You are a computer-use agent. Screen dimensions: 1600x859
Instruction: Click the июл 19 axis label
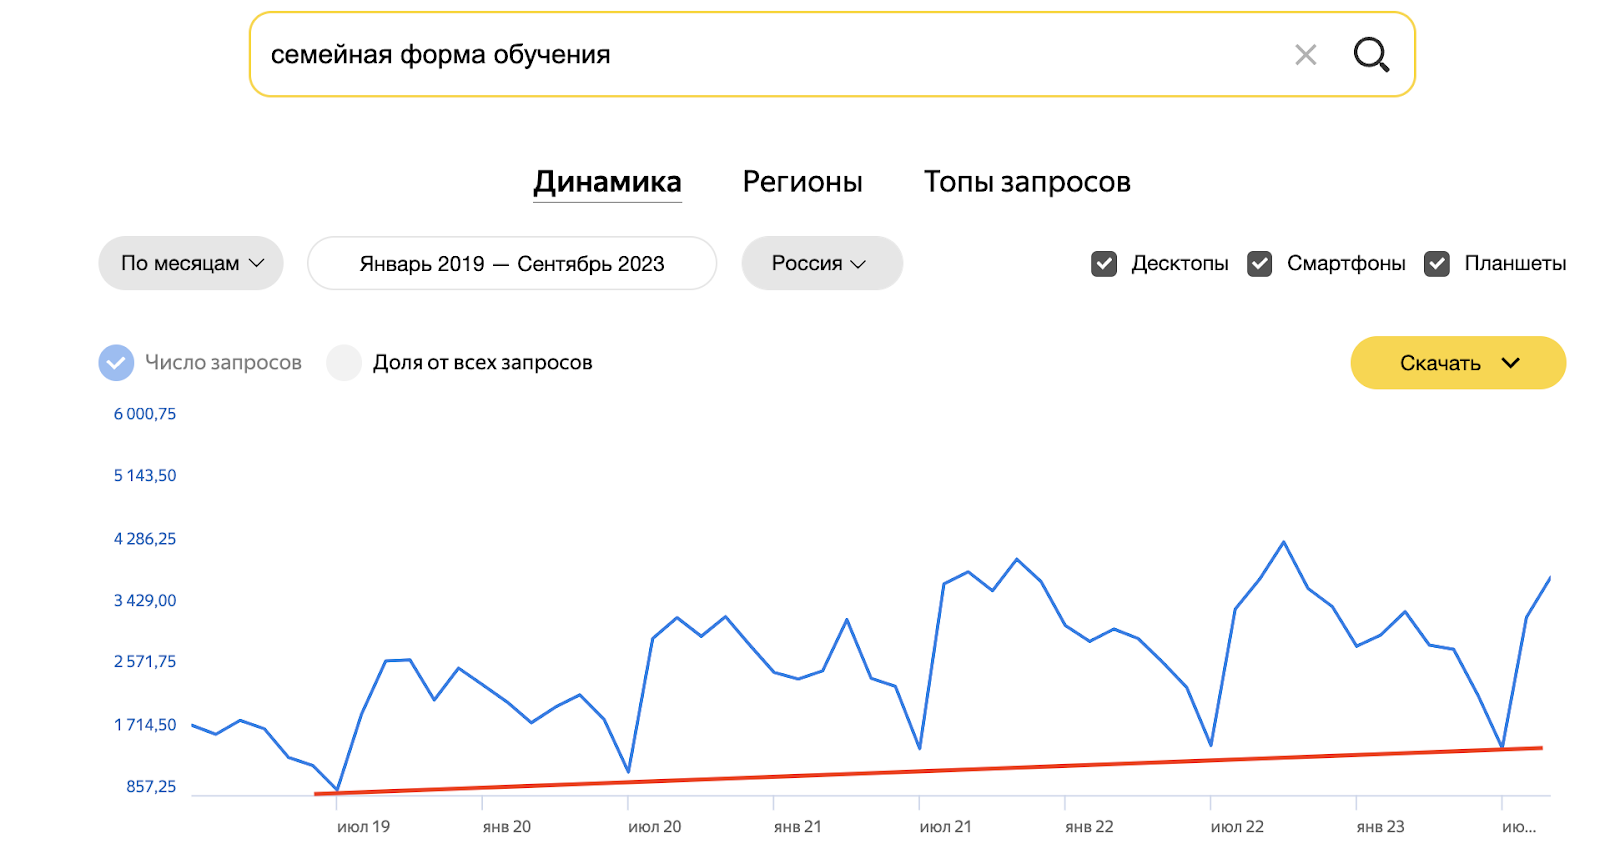click(x=363, y=827)
